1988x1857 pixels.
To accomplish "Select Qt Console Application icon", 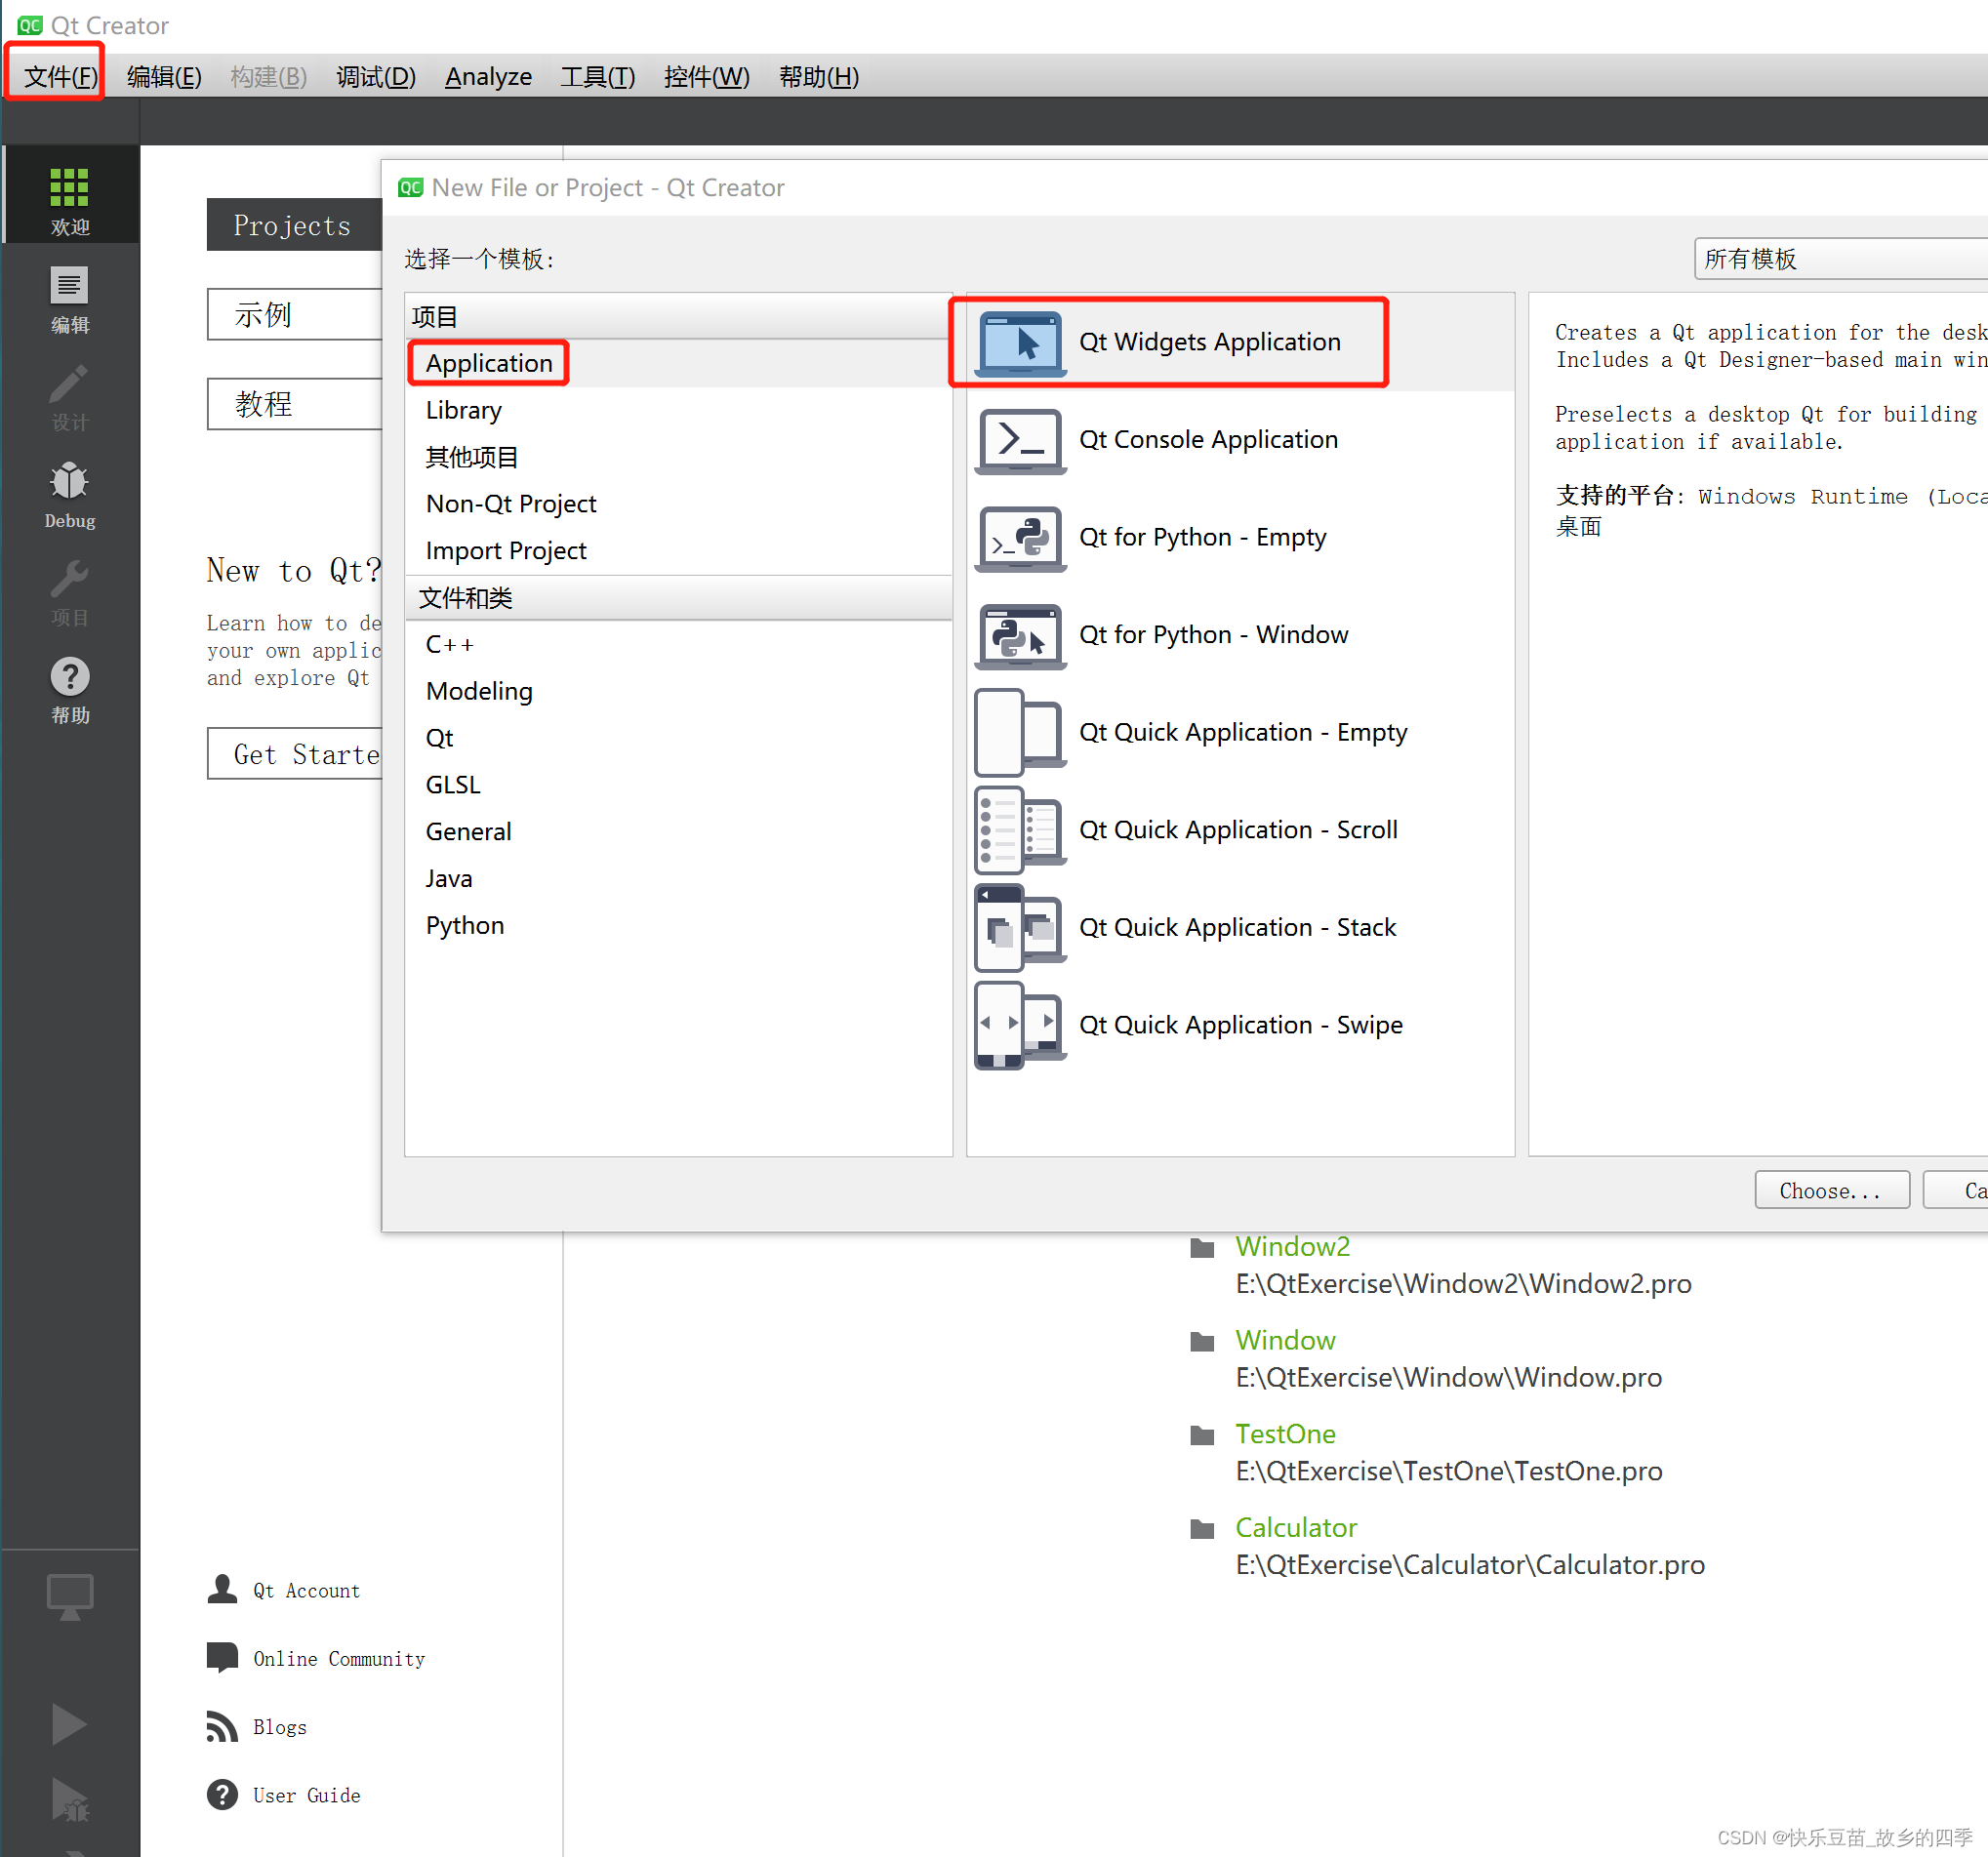I will 1019,440.
